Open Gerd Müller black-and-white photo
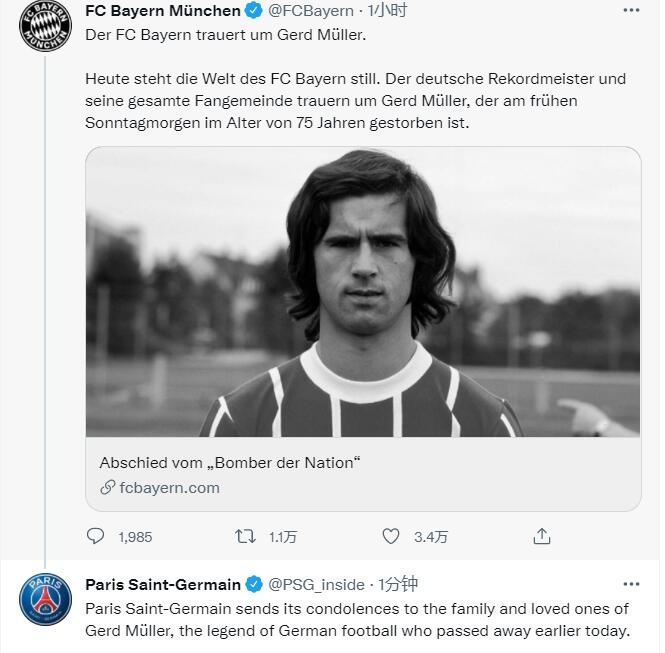The height and width of the screenshot is (653, 665). coord(363,292)
